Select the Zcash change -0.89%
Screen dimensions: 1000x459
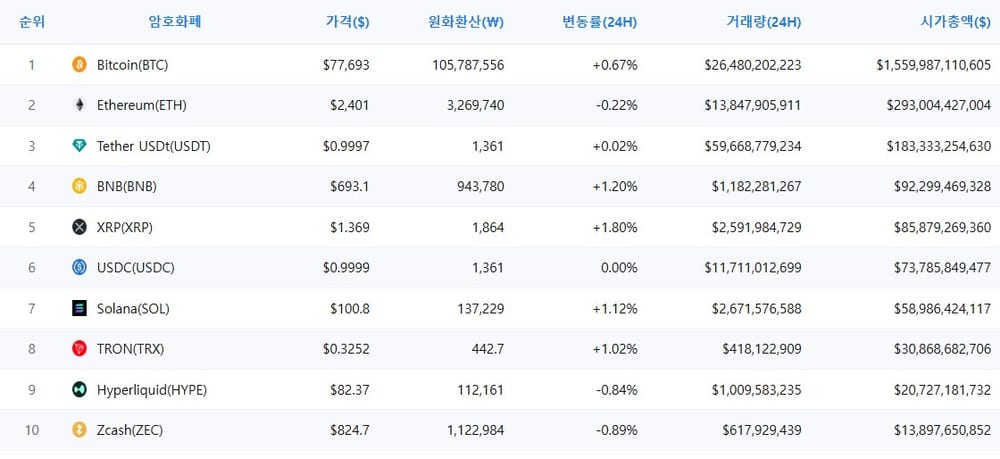[x=617, y=430]
